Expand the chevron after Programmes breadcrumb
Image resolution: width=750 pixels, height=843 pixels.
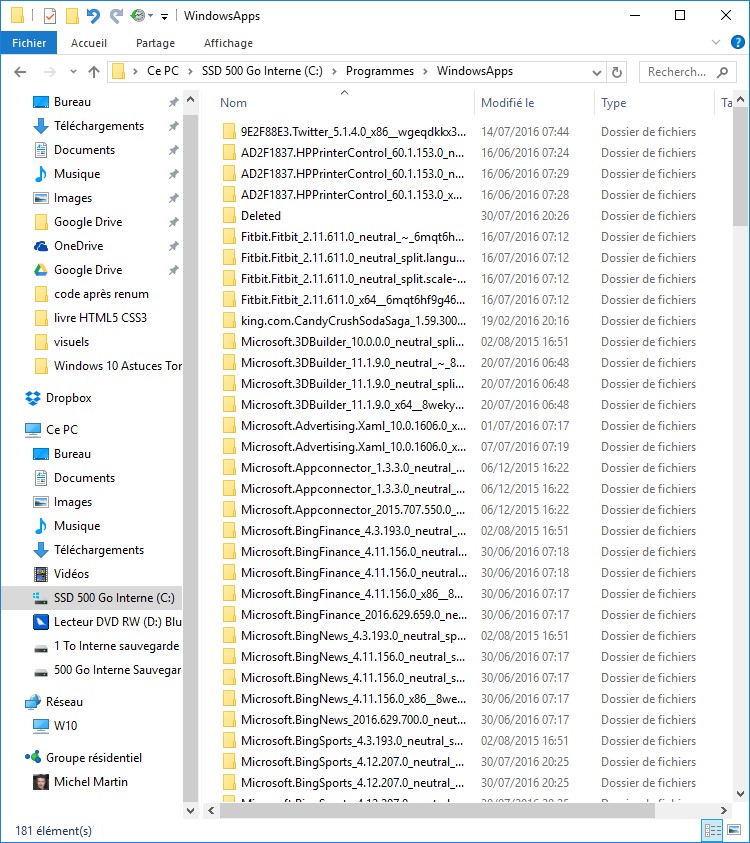[425, 72]
